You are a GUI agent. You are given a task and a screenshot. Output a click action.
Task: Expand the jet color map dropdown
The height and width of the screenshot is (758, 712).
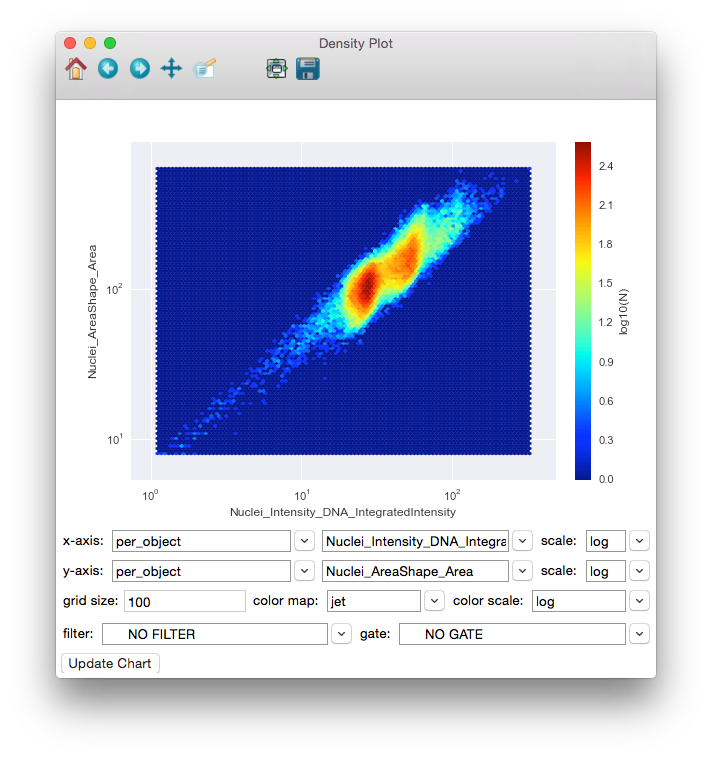click(x=434, y=601)
